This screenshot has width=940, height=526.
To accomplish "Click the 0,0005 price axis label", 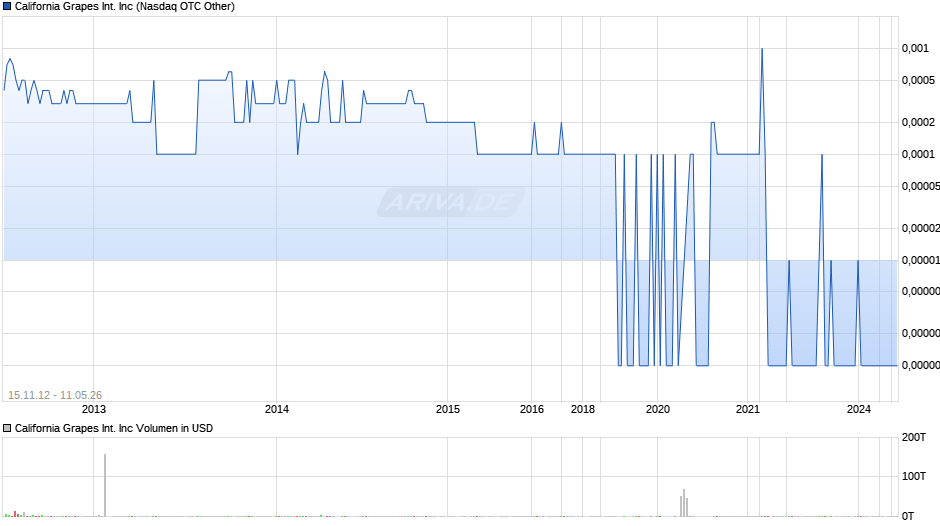I will pos(918,80).
